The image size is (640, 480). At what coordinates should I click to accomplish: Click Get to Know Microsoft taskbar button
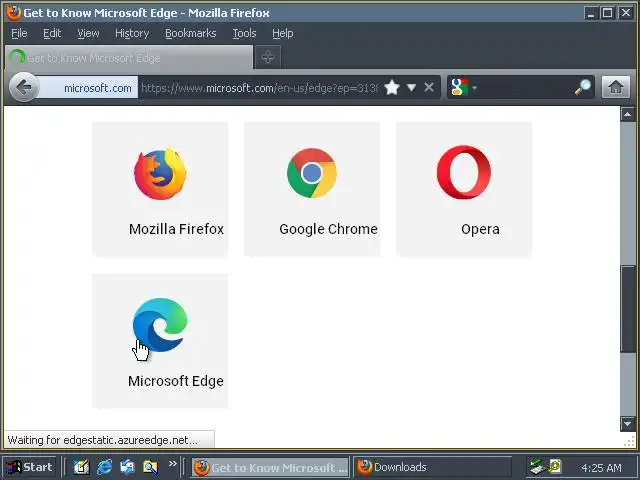click(270, 467)
